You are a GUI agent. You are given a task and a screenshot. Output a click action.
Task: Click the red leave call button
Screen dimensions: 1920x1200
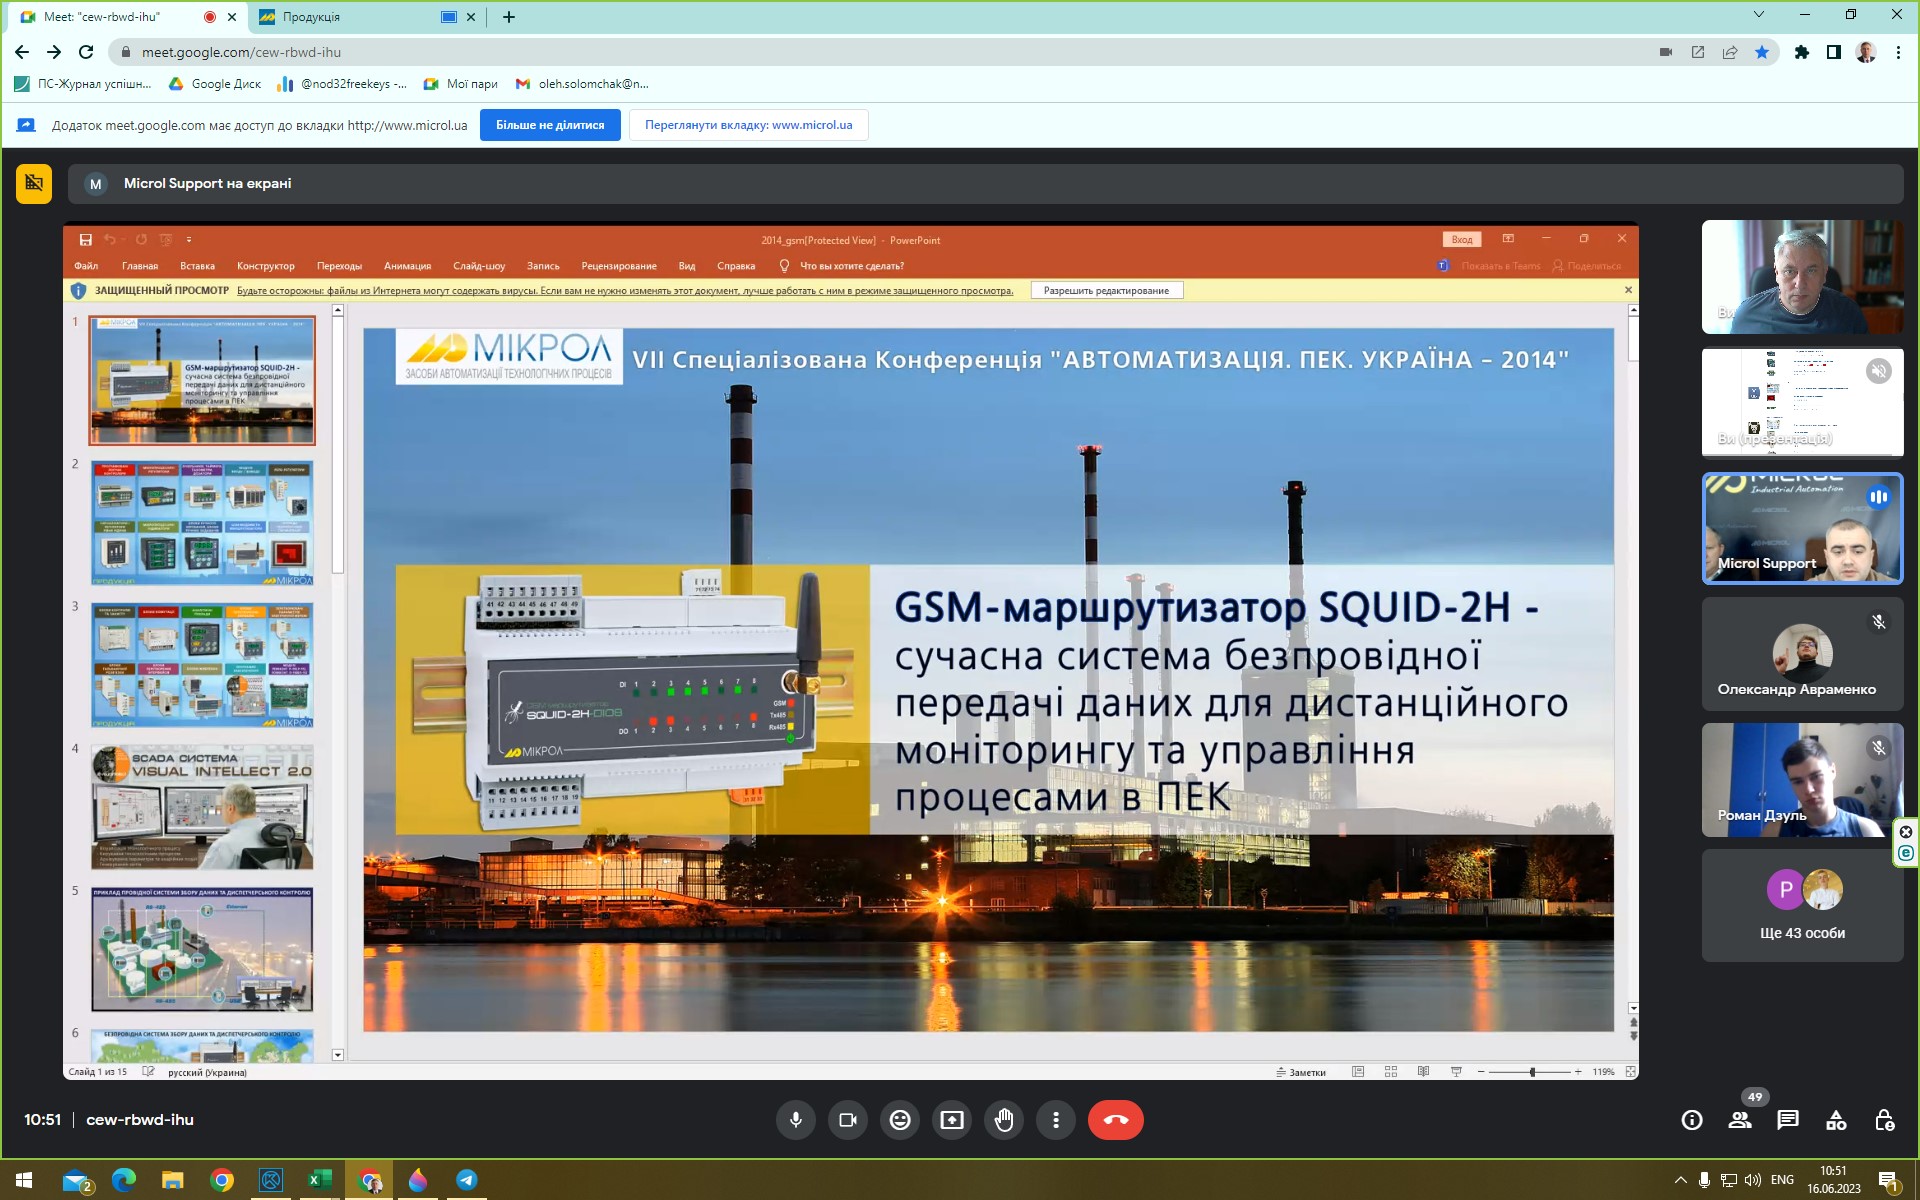(x=1115, y=1120)
